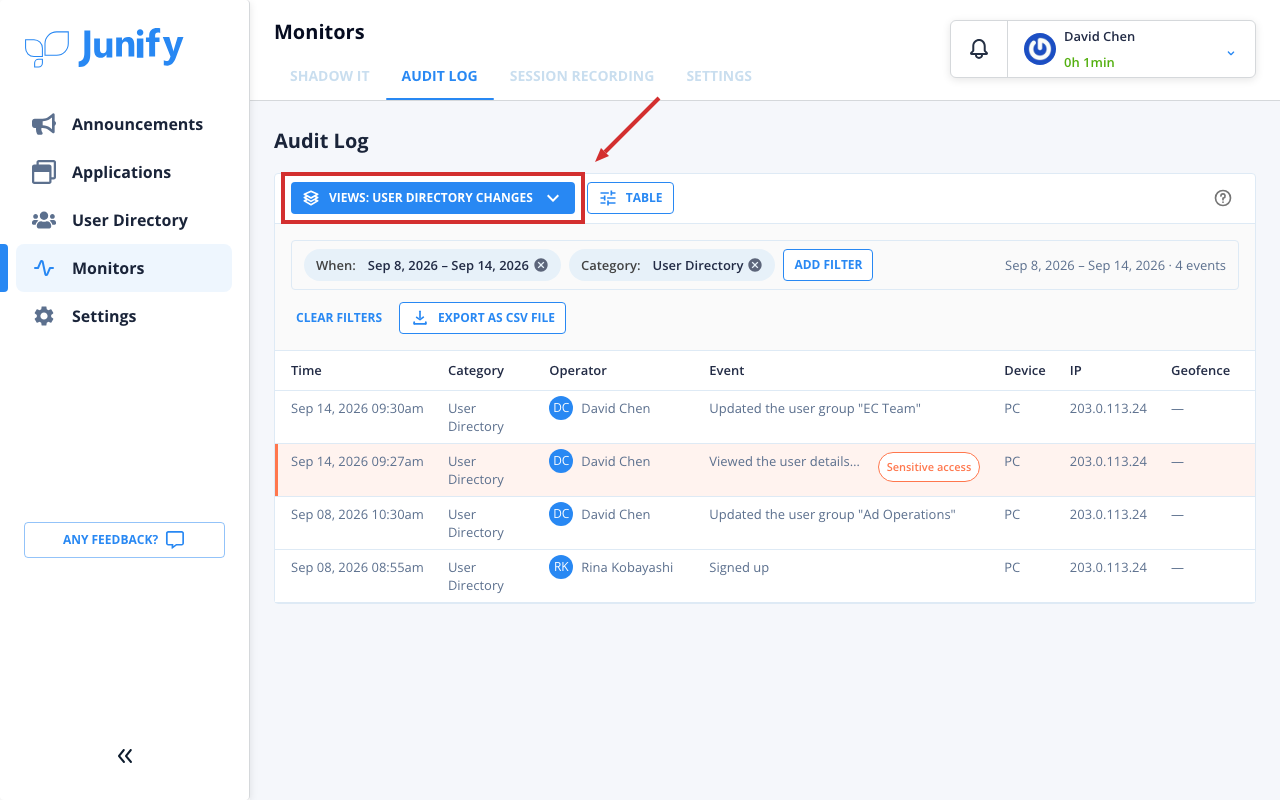Viewport: 1280px width, 800px height.
Task: Click DC avatar in Ad Operations row
Action: point(561,514)
